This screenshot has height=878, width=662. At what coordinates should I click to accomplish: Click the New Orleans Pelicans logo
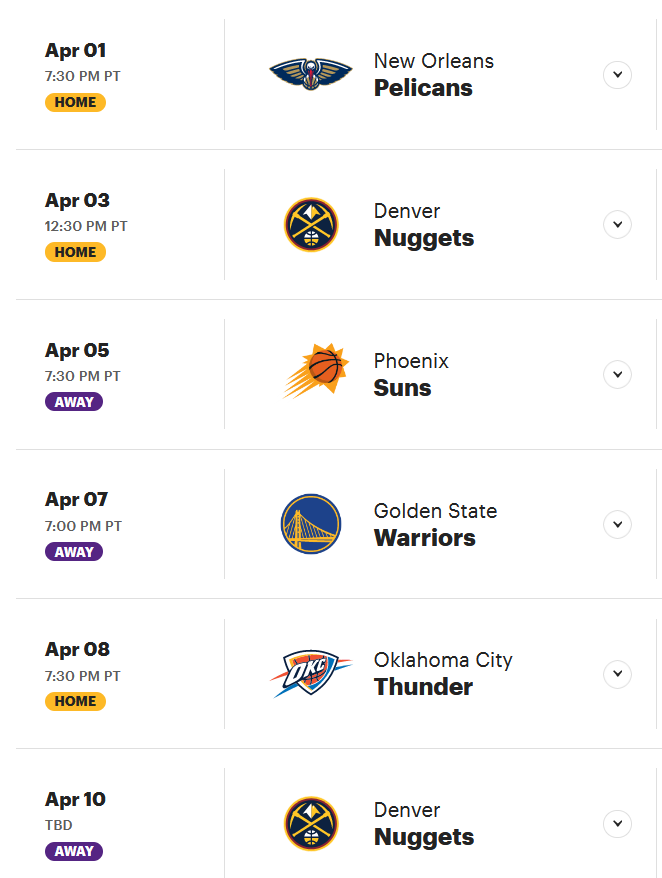pos(311,74)
